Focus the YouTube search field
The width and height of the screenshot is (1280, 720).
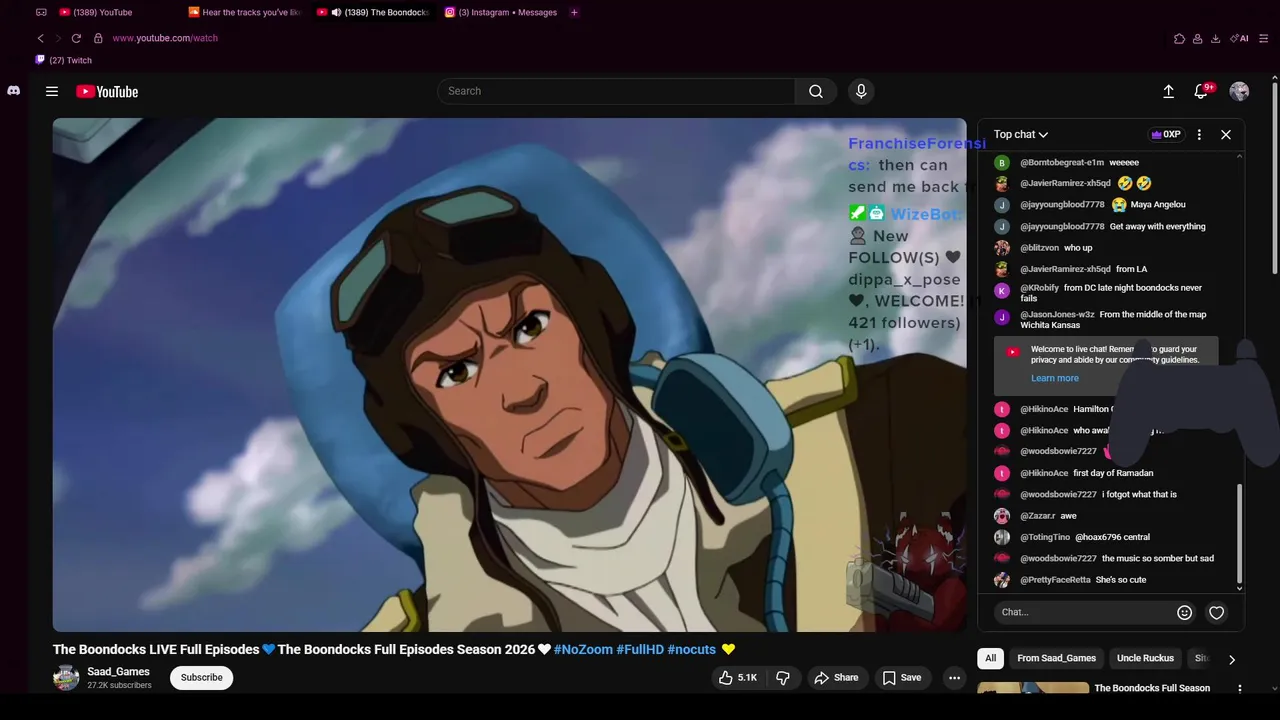pyautogui.click(x=616, y=91)
